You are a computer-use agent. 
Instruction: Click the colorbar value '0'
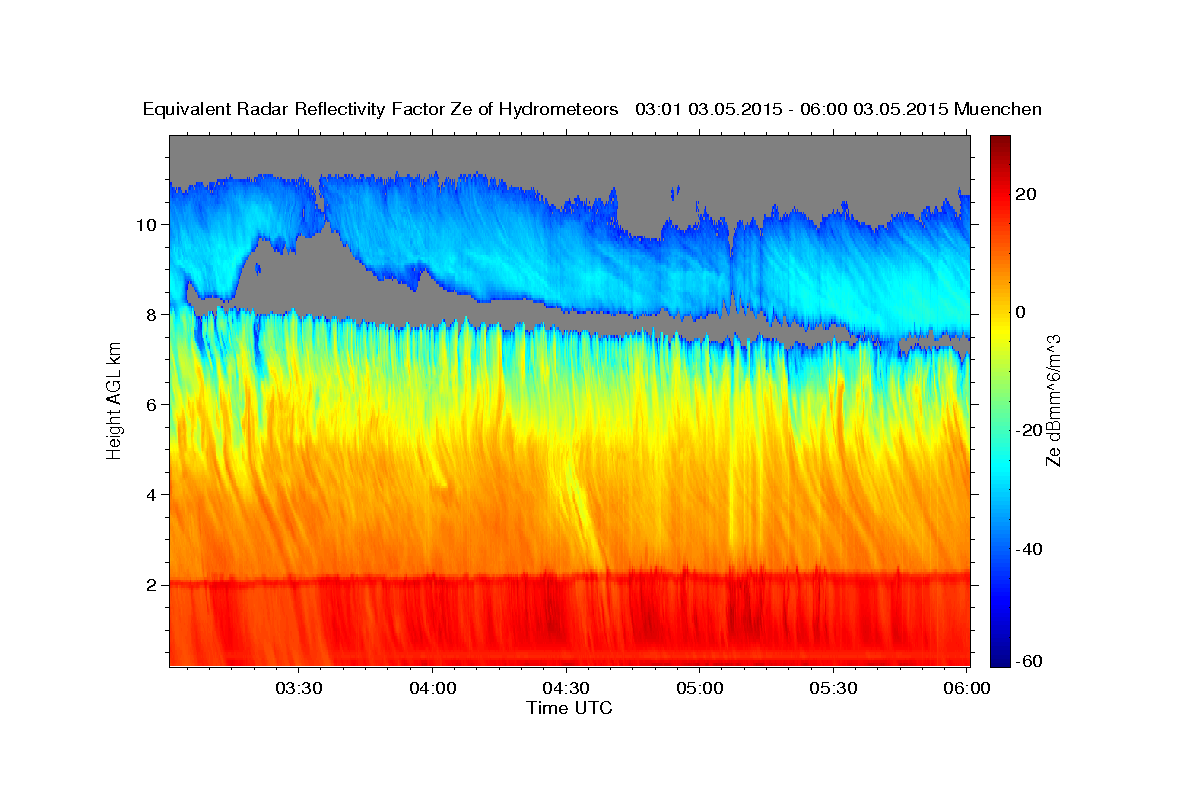click(1022, 312)
